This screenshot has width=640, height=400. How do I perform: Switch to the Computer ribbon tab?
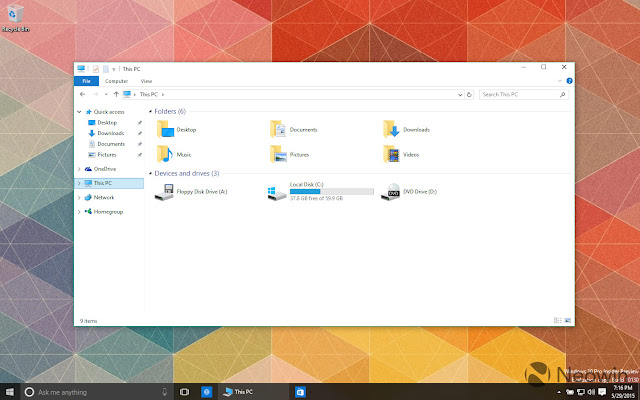116,81
